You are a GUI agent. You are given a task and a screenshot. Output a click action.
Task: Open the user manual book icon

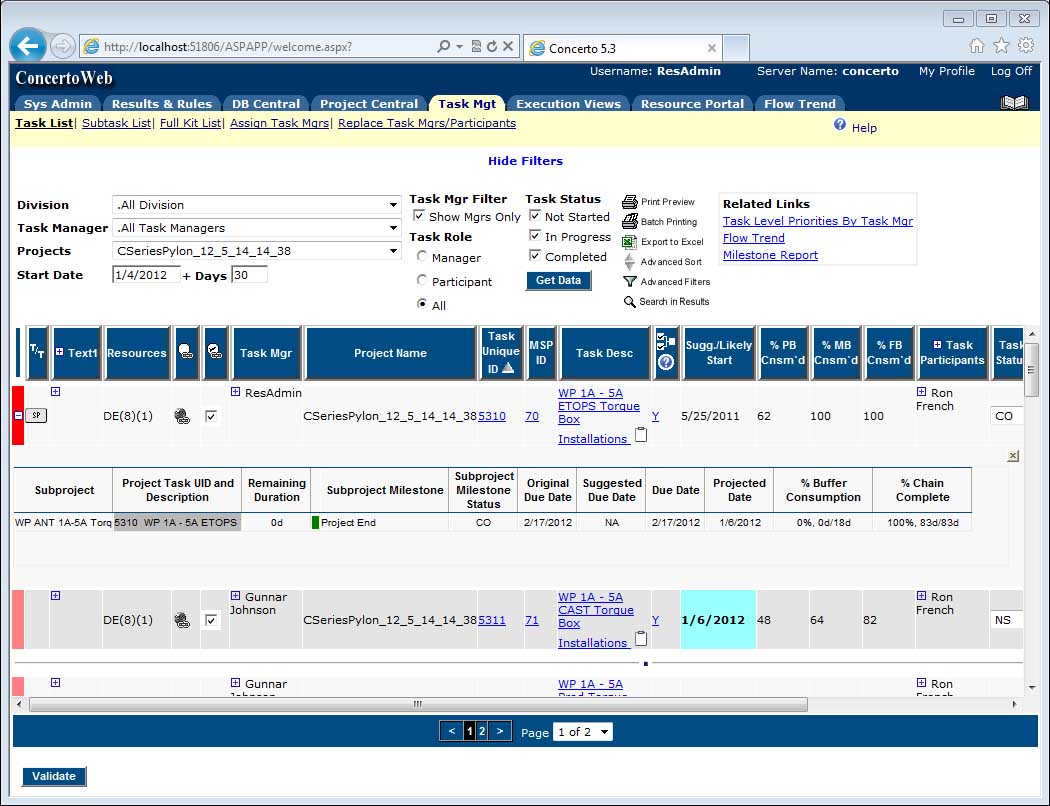[1014, 103]
